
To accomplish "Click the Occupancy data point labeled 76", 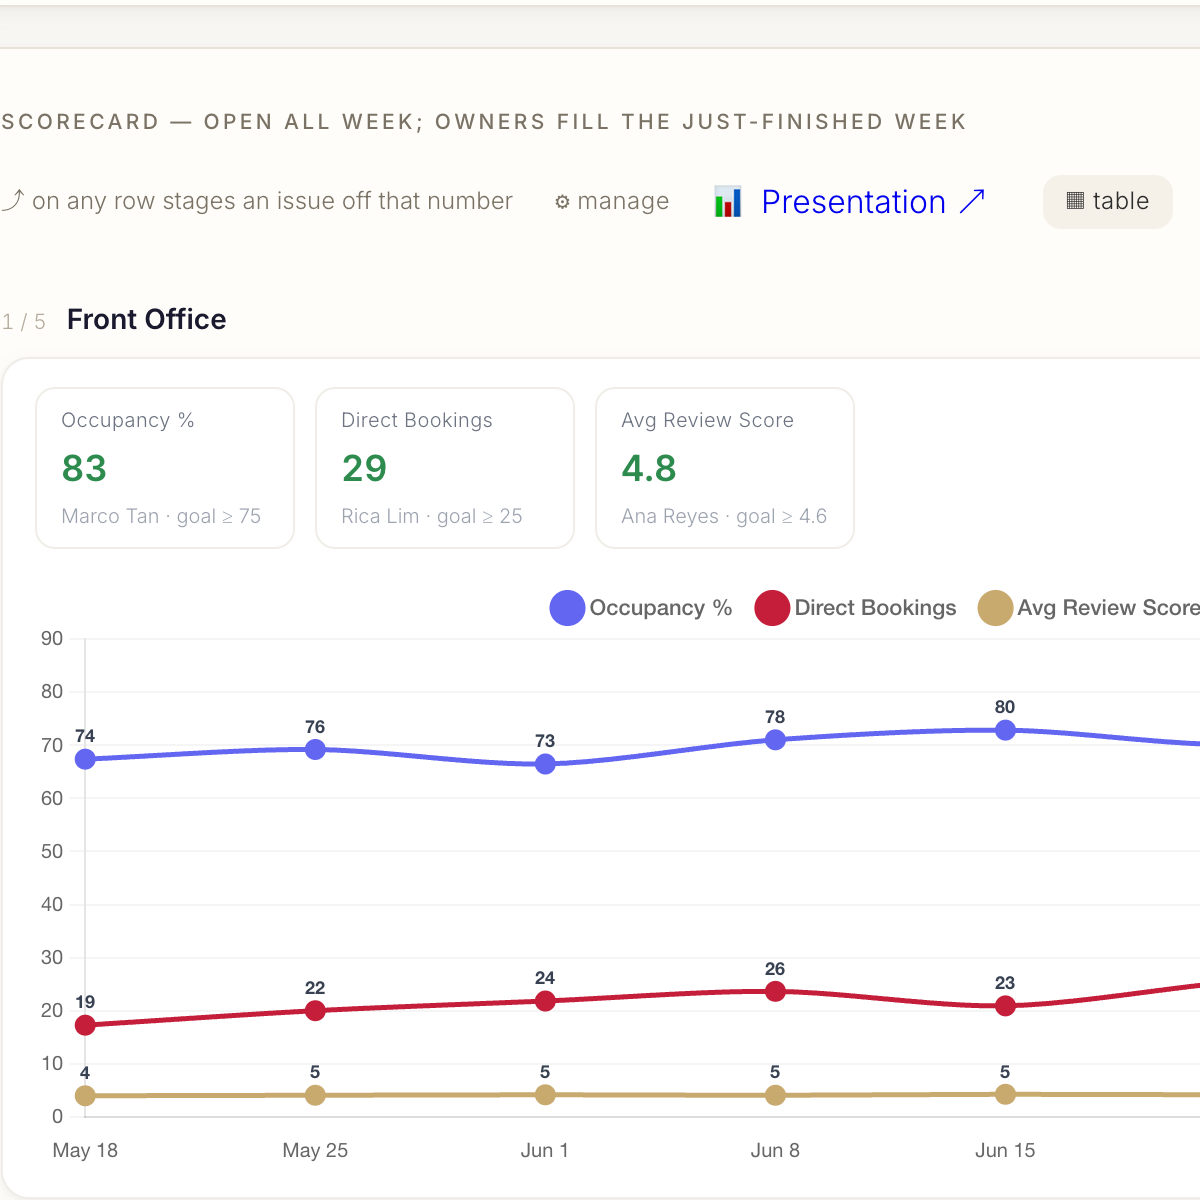I will [x=315, y=749].
